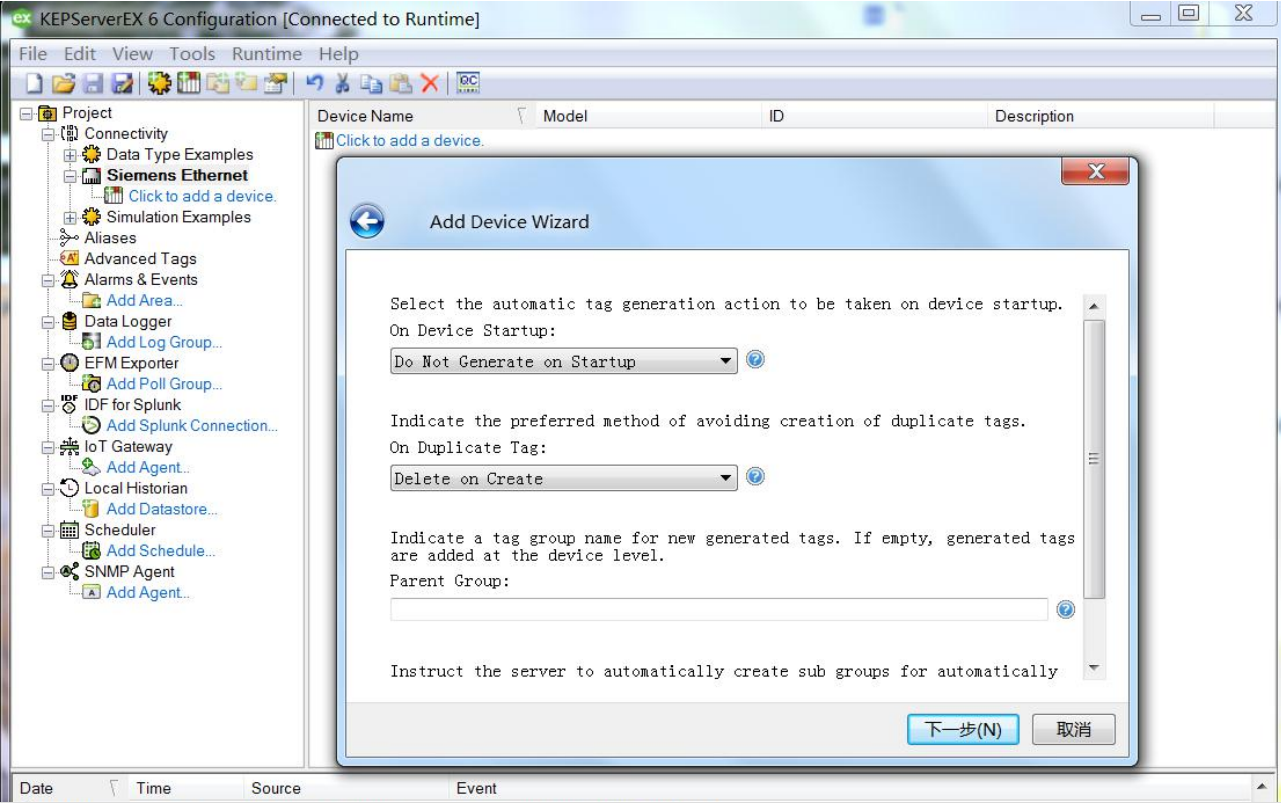
Task: Open the Help menu
Action: tap(338, 54)
